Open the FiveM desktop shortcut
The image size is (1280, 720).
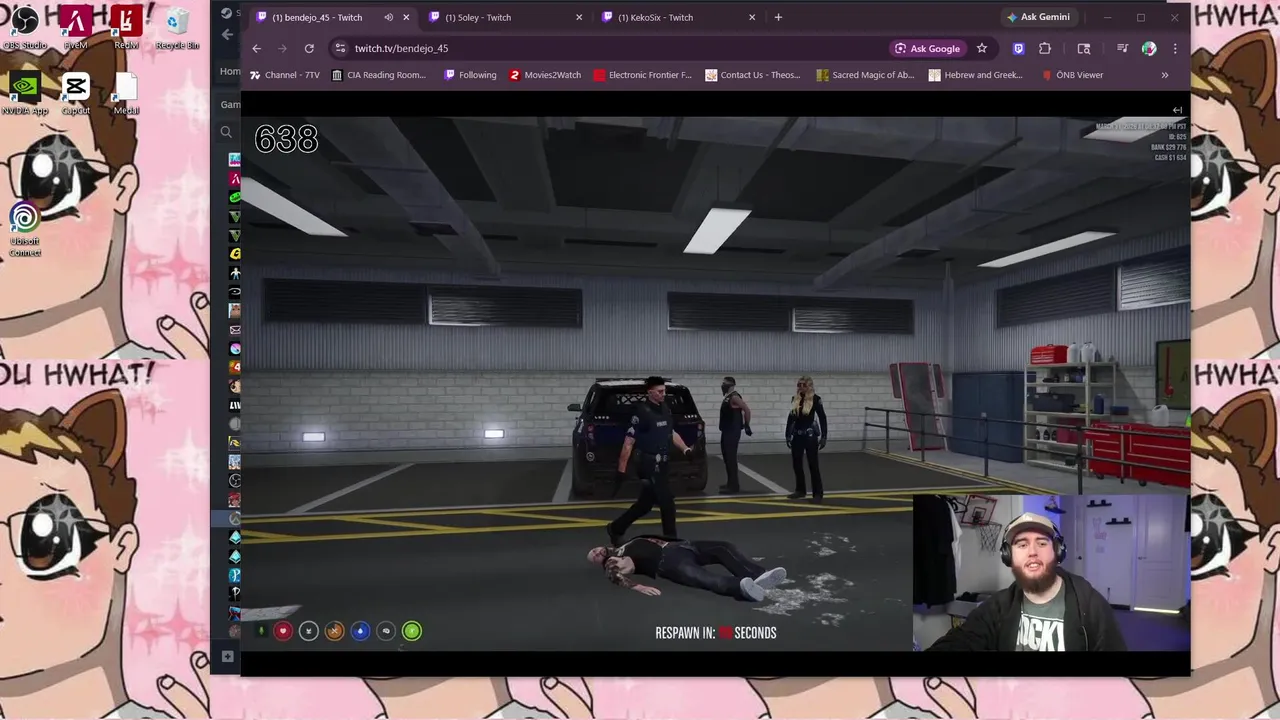tap(76, 27)
